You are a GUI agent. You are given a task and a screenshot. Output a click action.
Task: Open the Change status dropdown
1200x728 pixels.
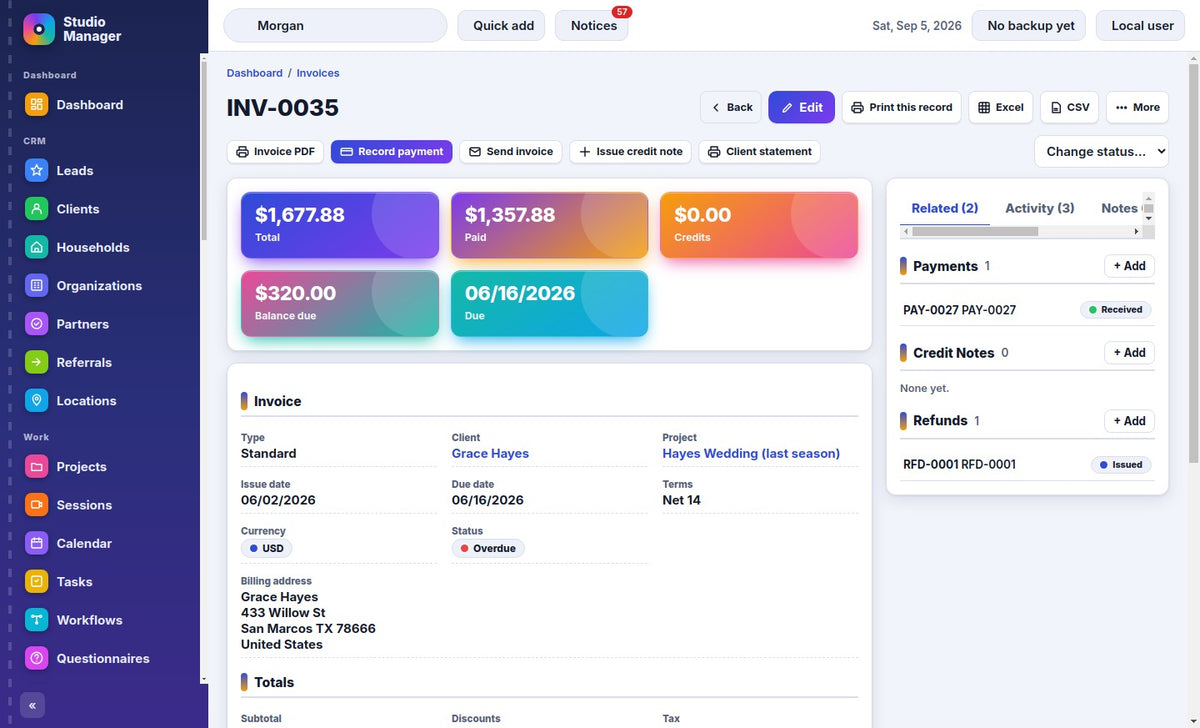click(x=1101, y=151)
